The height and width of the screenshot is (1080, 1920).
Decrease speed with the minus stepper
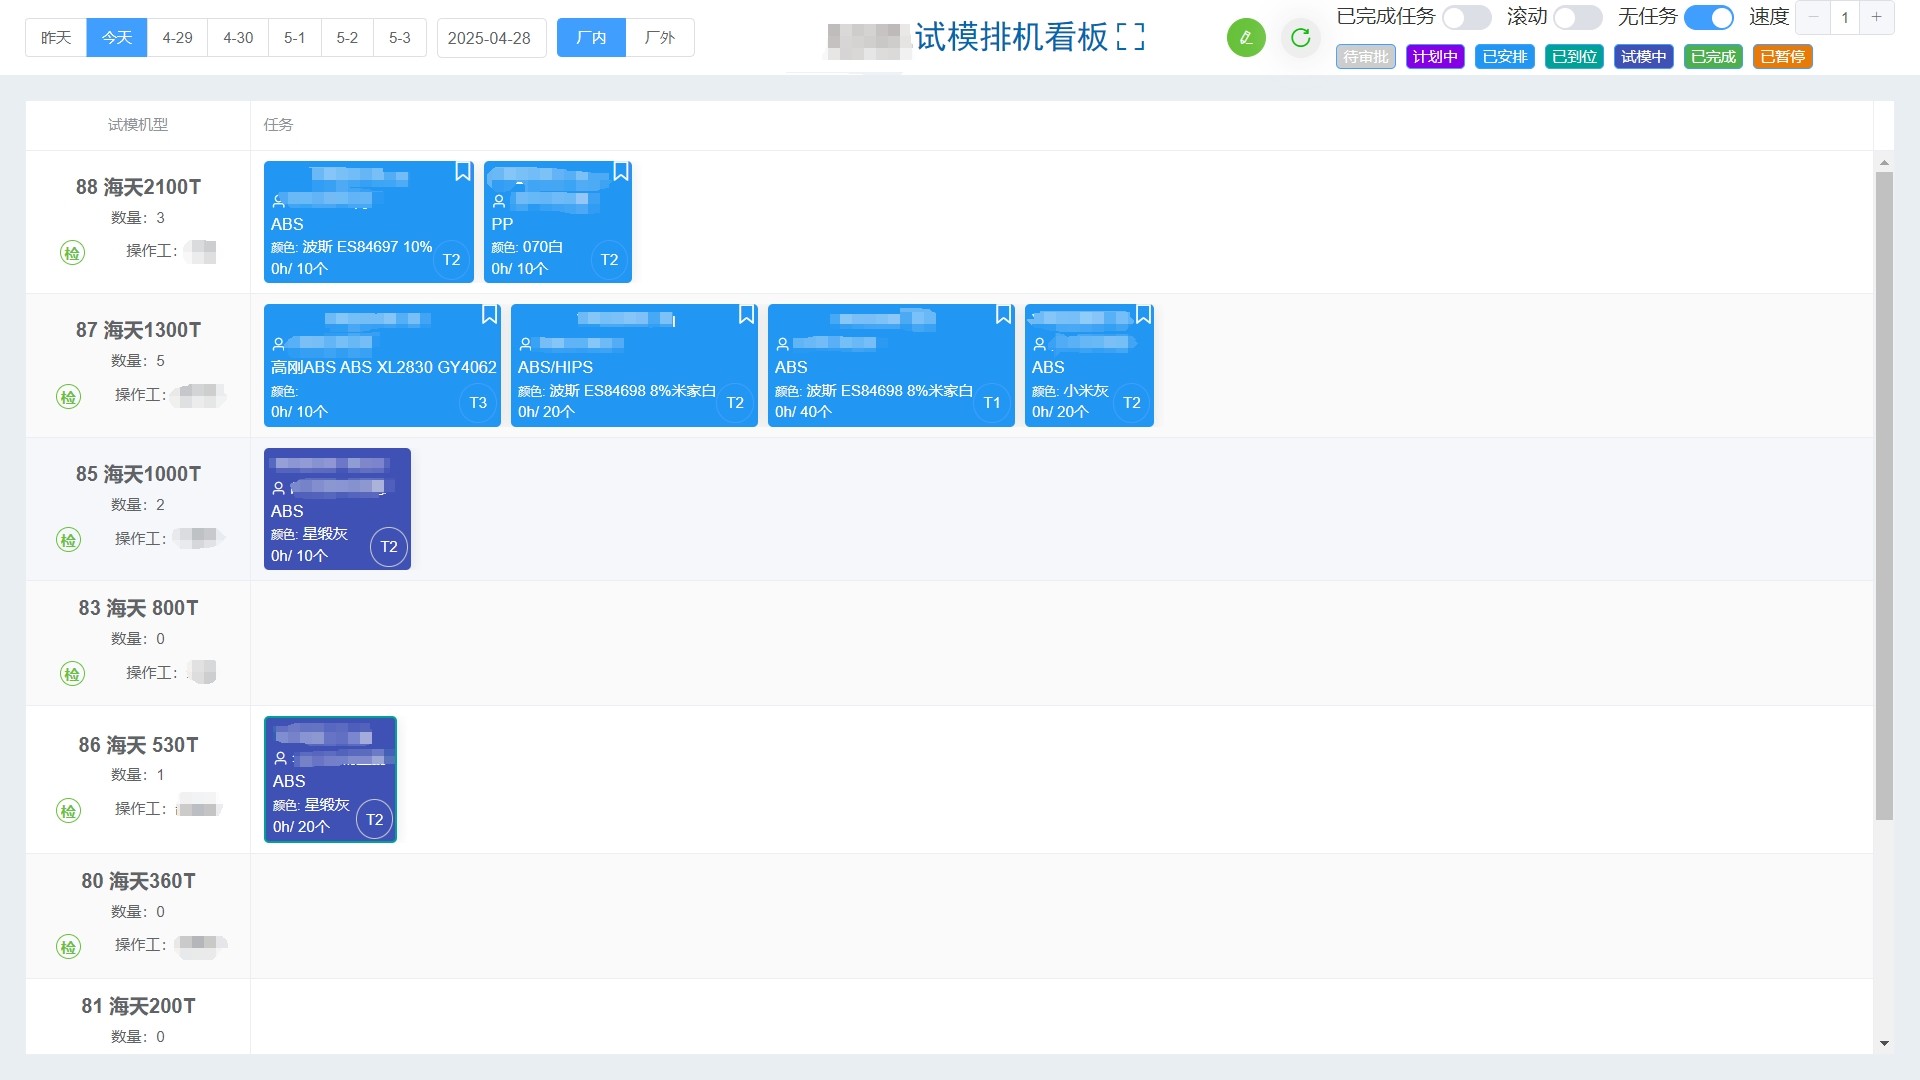click(x=1813, y=18)
